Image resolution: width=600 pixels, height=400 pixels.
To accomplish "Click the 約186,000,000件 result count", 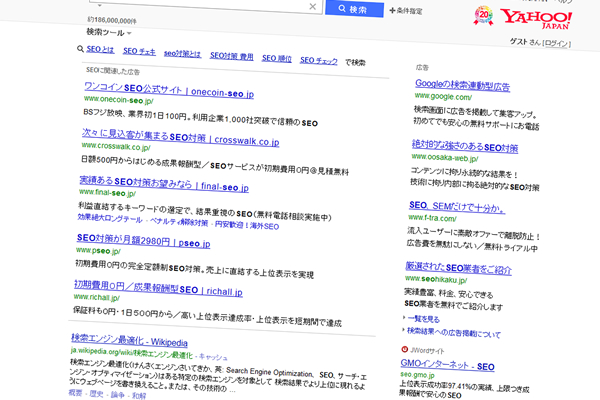I will tap(112, 20).
